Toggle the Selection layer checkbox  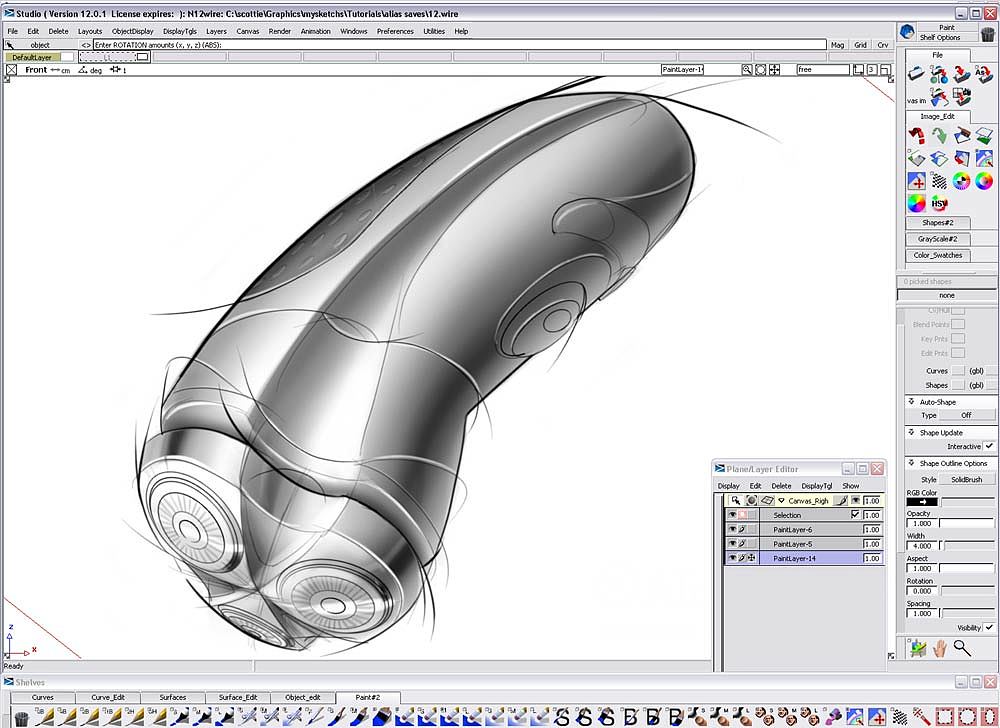pos(854,515)
